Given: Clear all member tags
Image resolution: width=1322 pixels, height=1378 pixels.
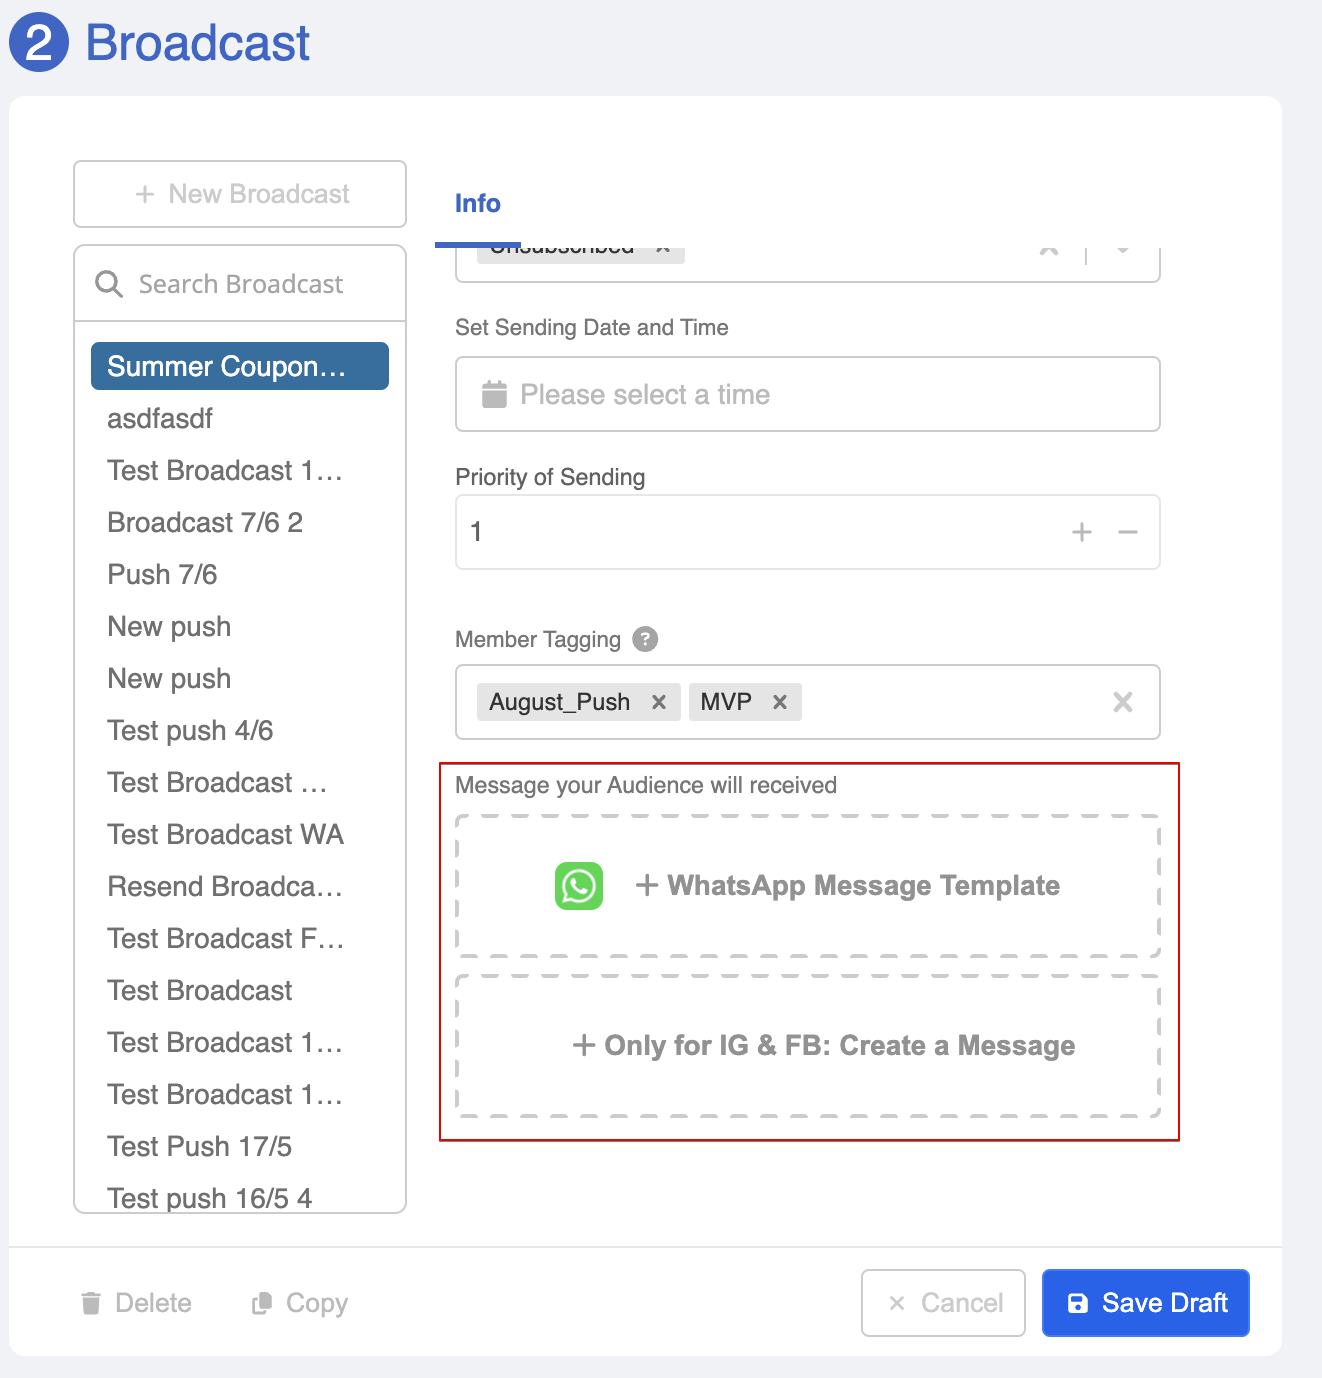Looking at the screenshot, I should click(1122, 702).
